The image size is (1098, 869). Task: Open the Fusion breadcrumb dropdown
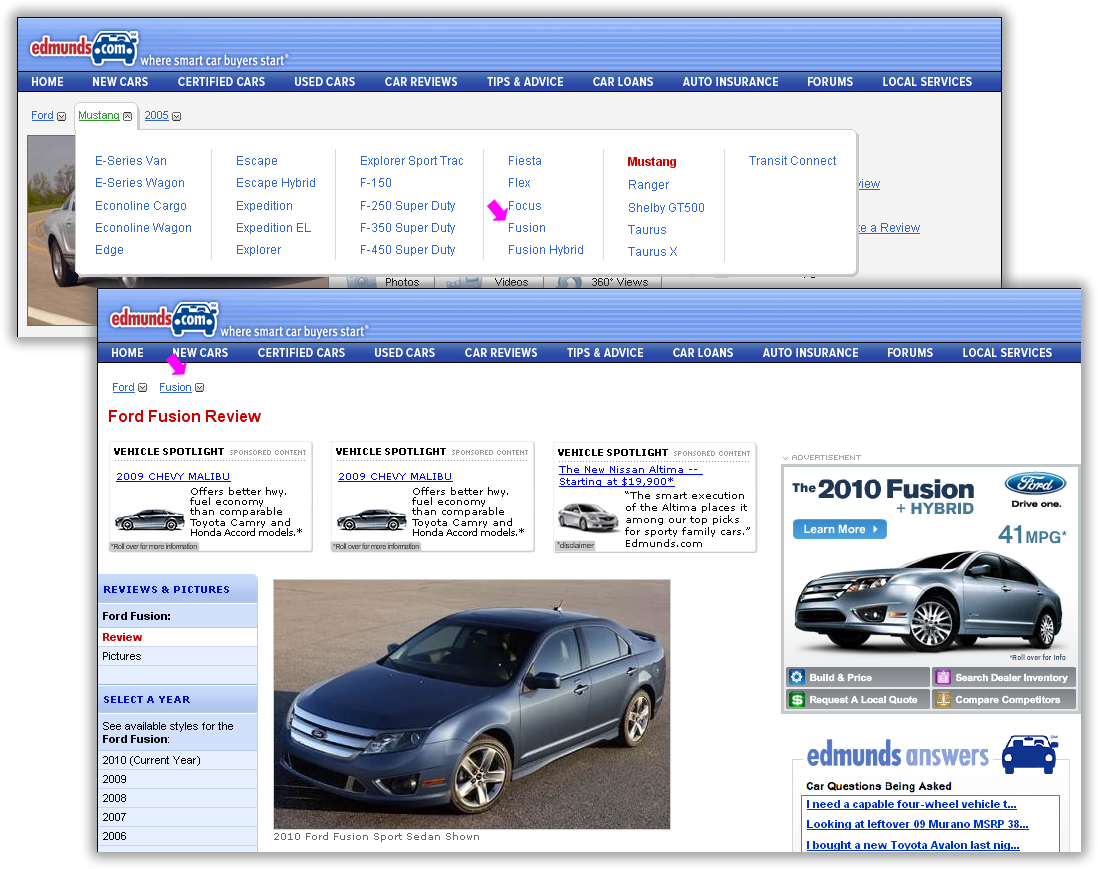click(x=200, y=387)
